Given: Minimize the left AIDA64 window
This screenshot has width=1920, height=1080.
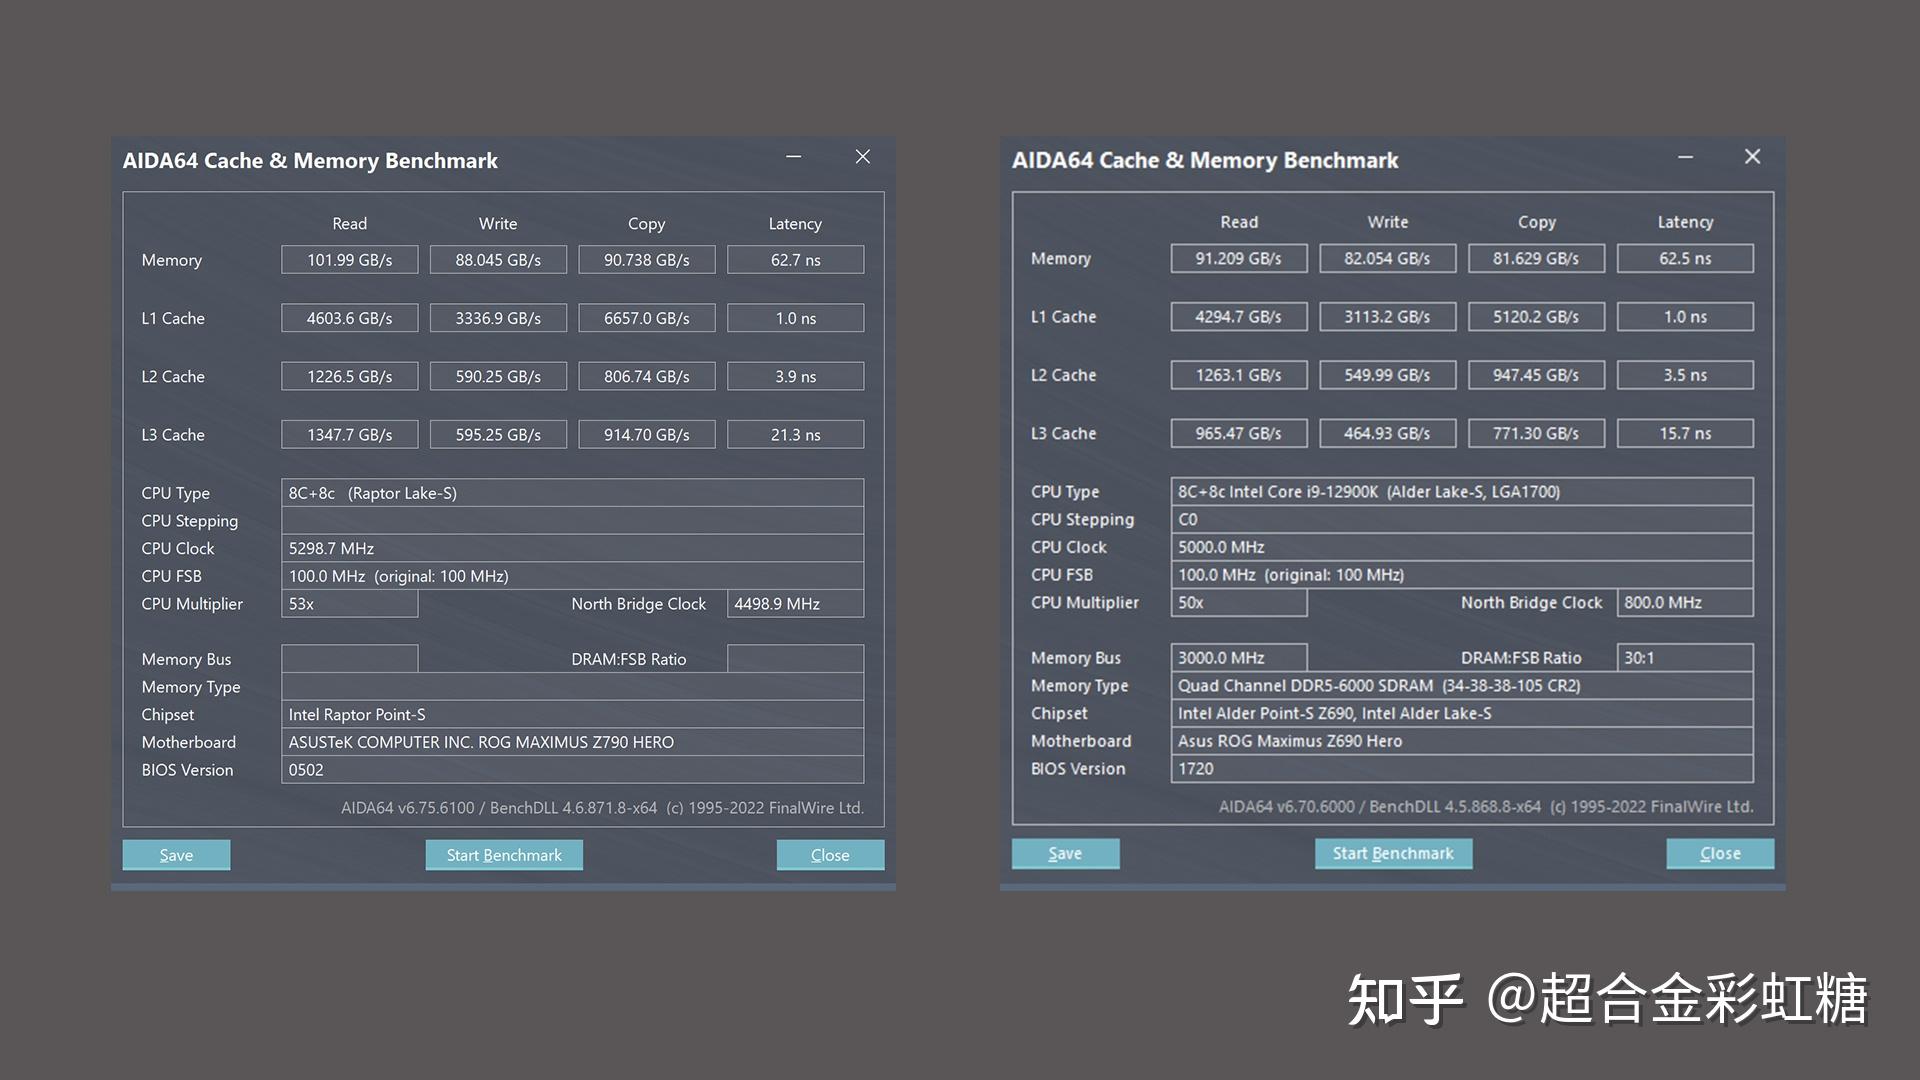Looking at the screenshot, I should [x=793, y=157].
